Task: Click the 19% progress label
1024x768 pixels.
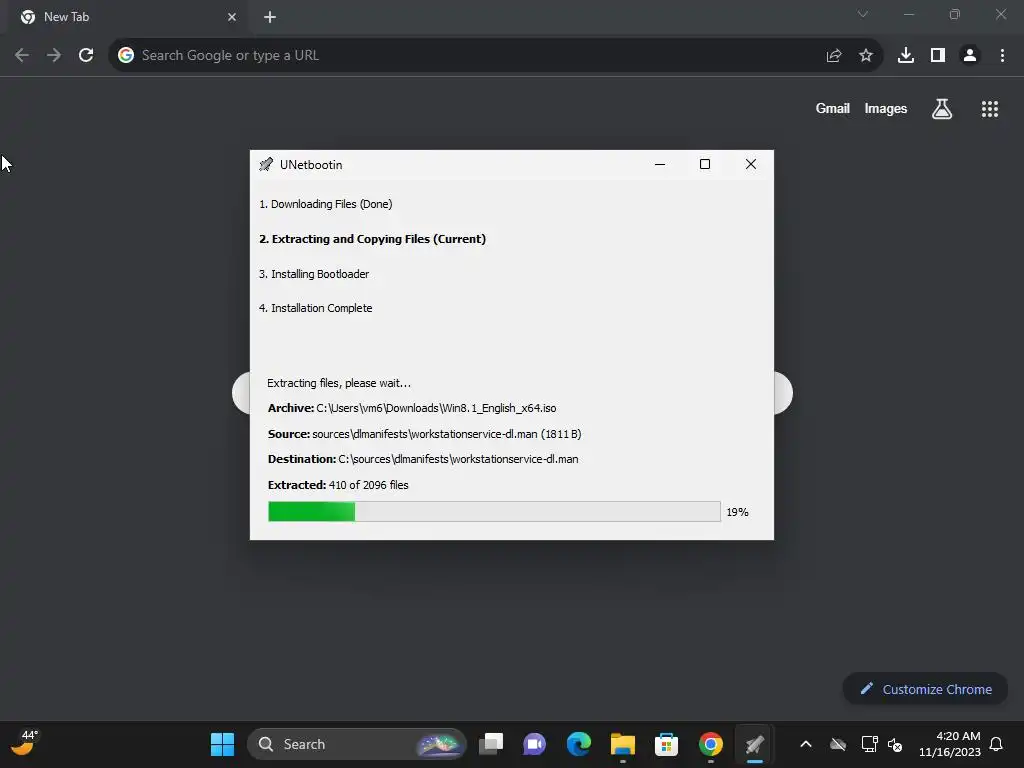Action: tap(737, 512)
